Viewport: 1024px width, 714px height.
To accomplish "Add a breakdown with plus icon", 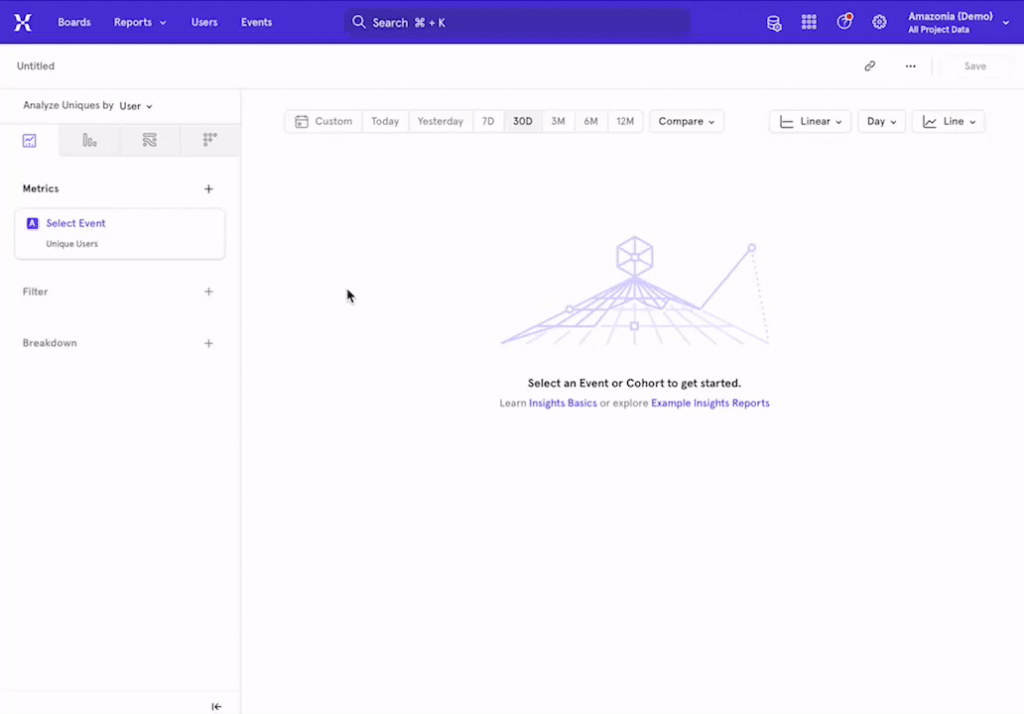I will [x=209, y=343].
